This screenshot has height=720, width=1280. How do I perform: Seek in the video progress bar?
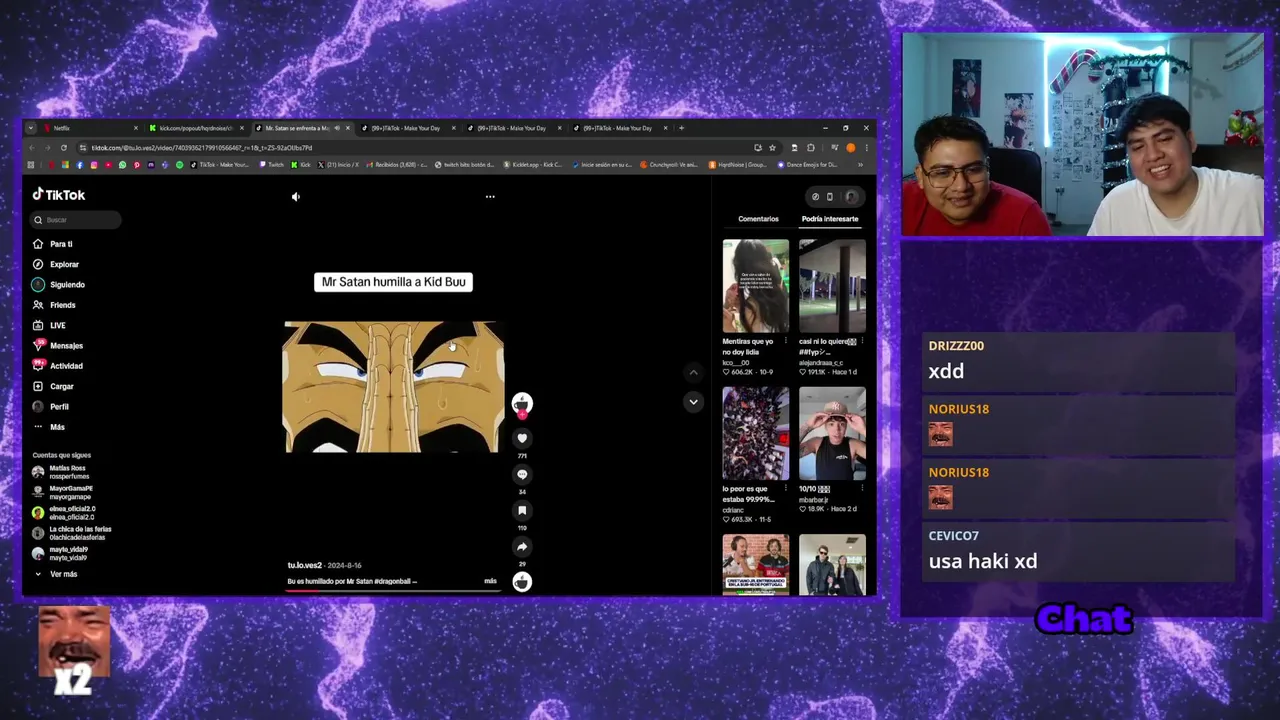[392, 590]
